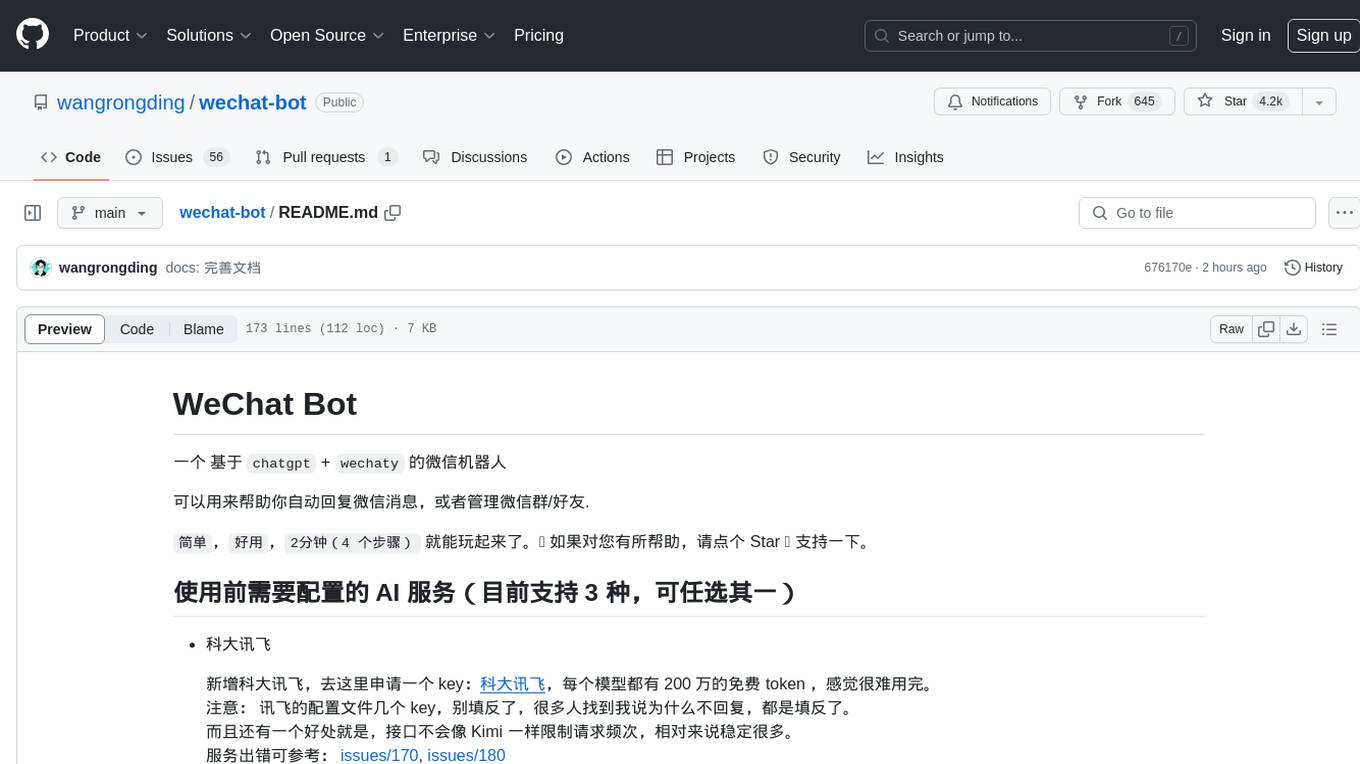The image size is (1360, 764).
Task: Open the GitHub home logo
Action: pos(32,35)
